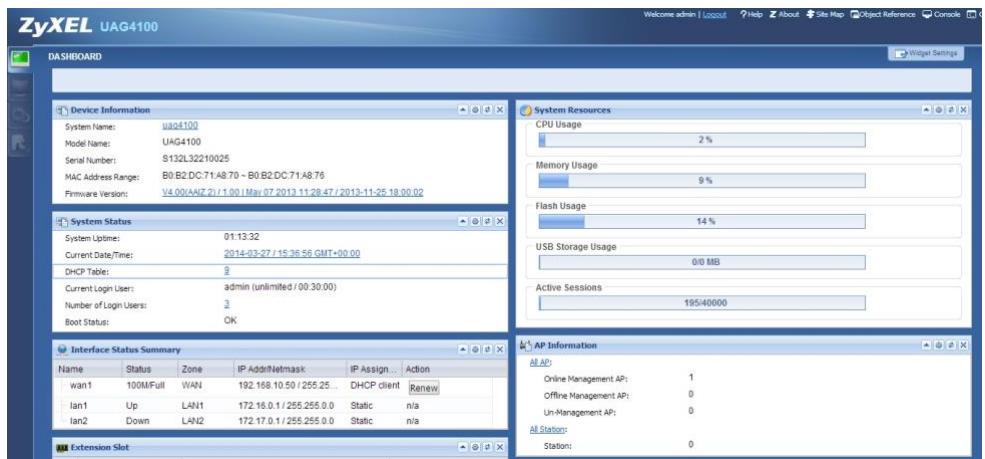Screen dimensions: 985x459
Task: Open Object Reference in the top bar
Action: pos(883,14)
